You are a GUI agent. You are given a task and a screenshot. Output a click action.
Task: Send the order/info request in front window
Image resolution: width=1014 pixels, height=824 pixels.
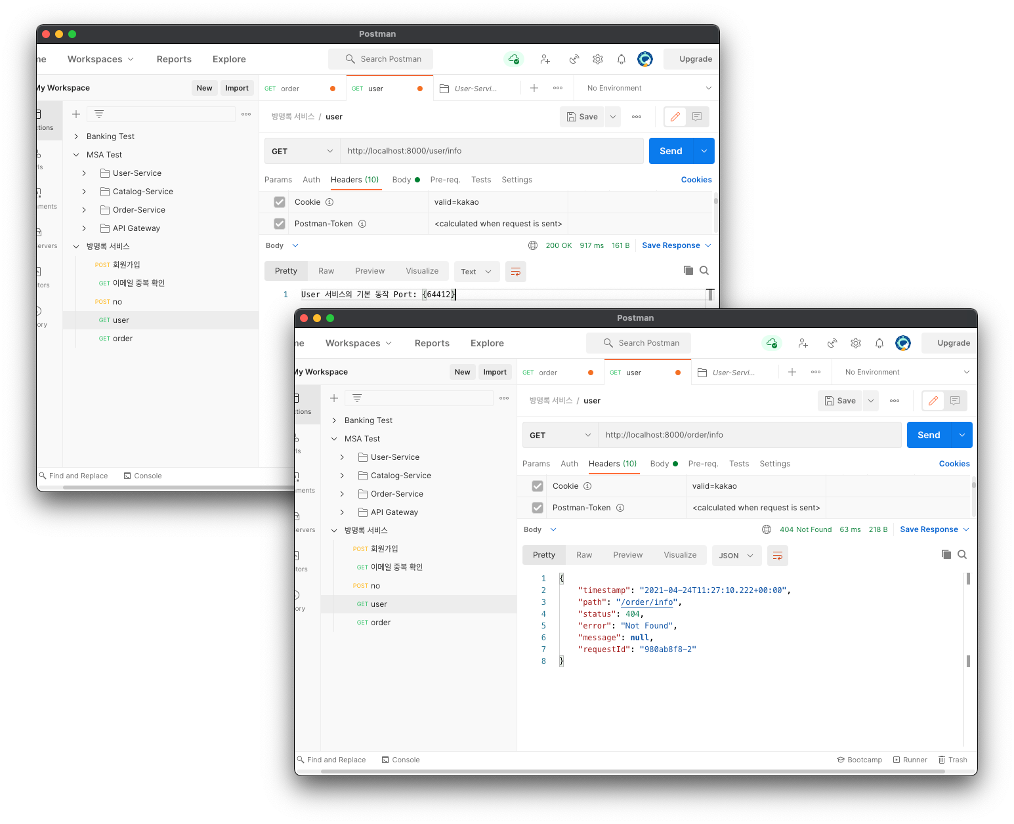[929, 435]
